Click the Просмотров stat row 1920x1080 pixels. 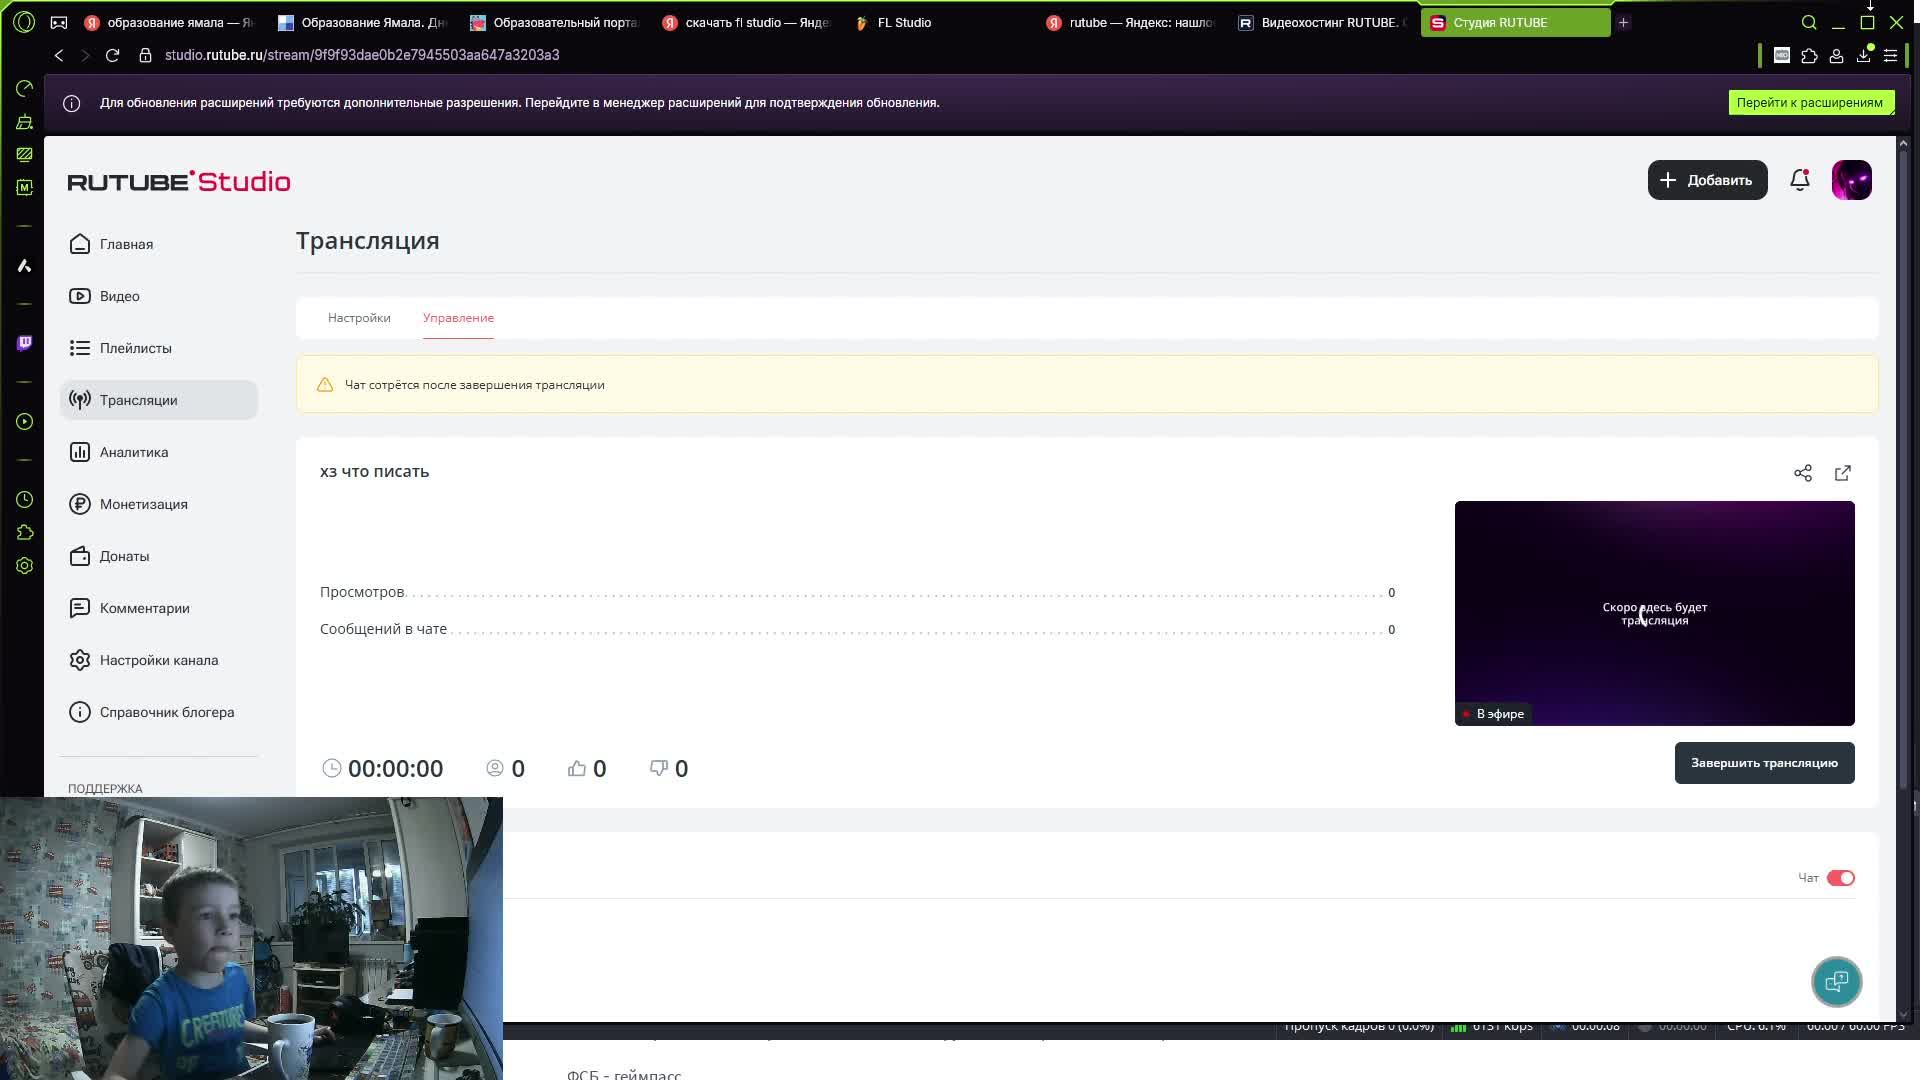pyautogui.click(x=857, y=592)
